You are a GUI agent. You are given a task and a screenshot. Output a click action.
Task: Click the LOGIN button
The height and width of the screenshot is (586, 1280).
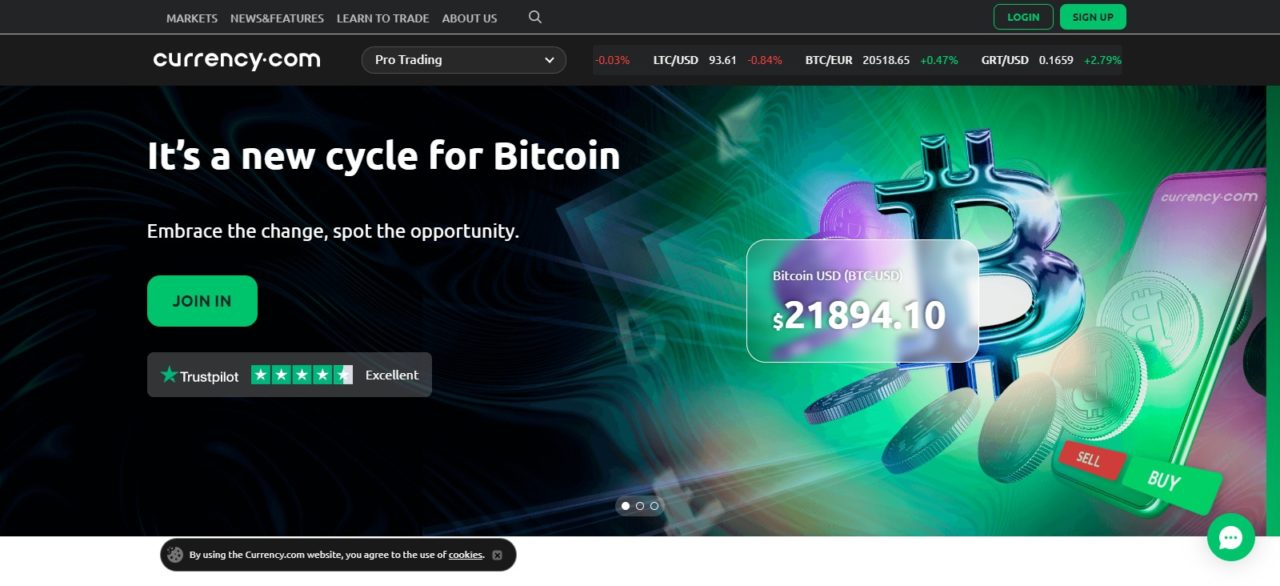pyautogui.click(x=1023, y=17)
